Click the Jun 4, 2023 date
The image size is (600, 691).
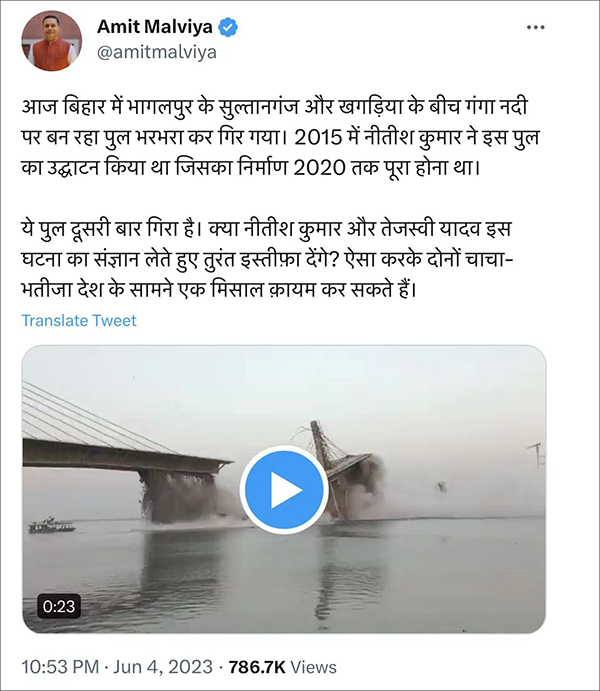[x=163, y=667]
